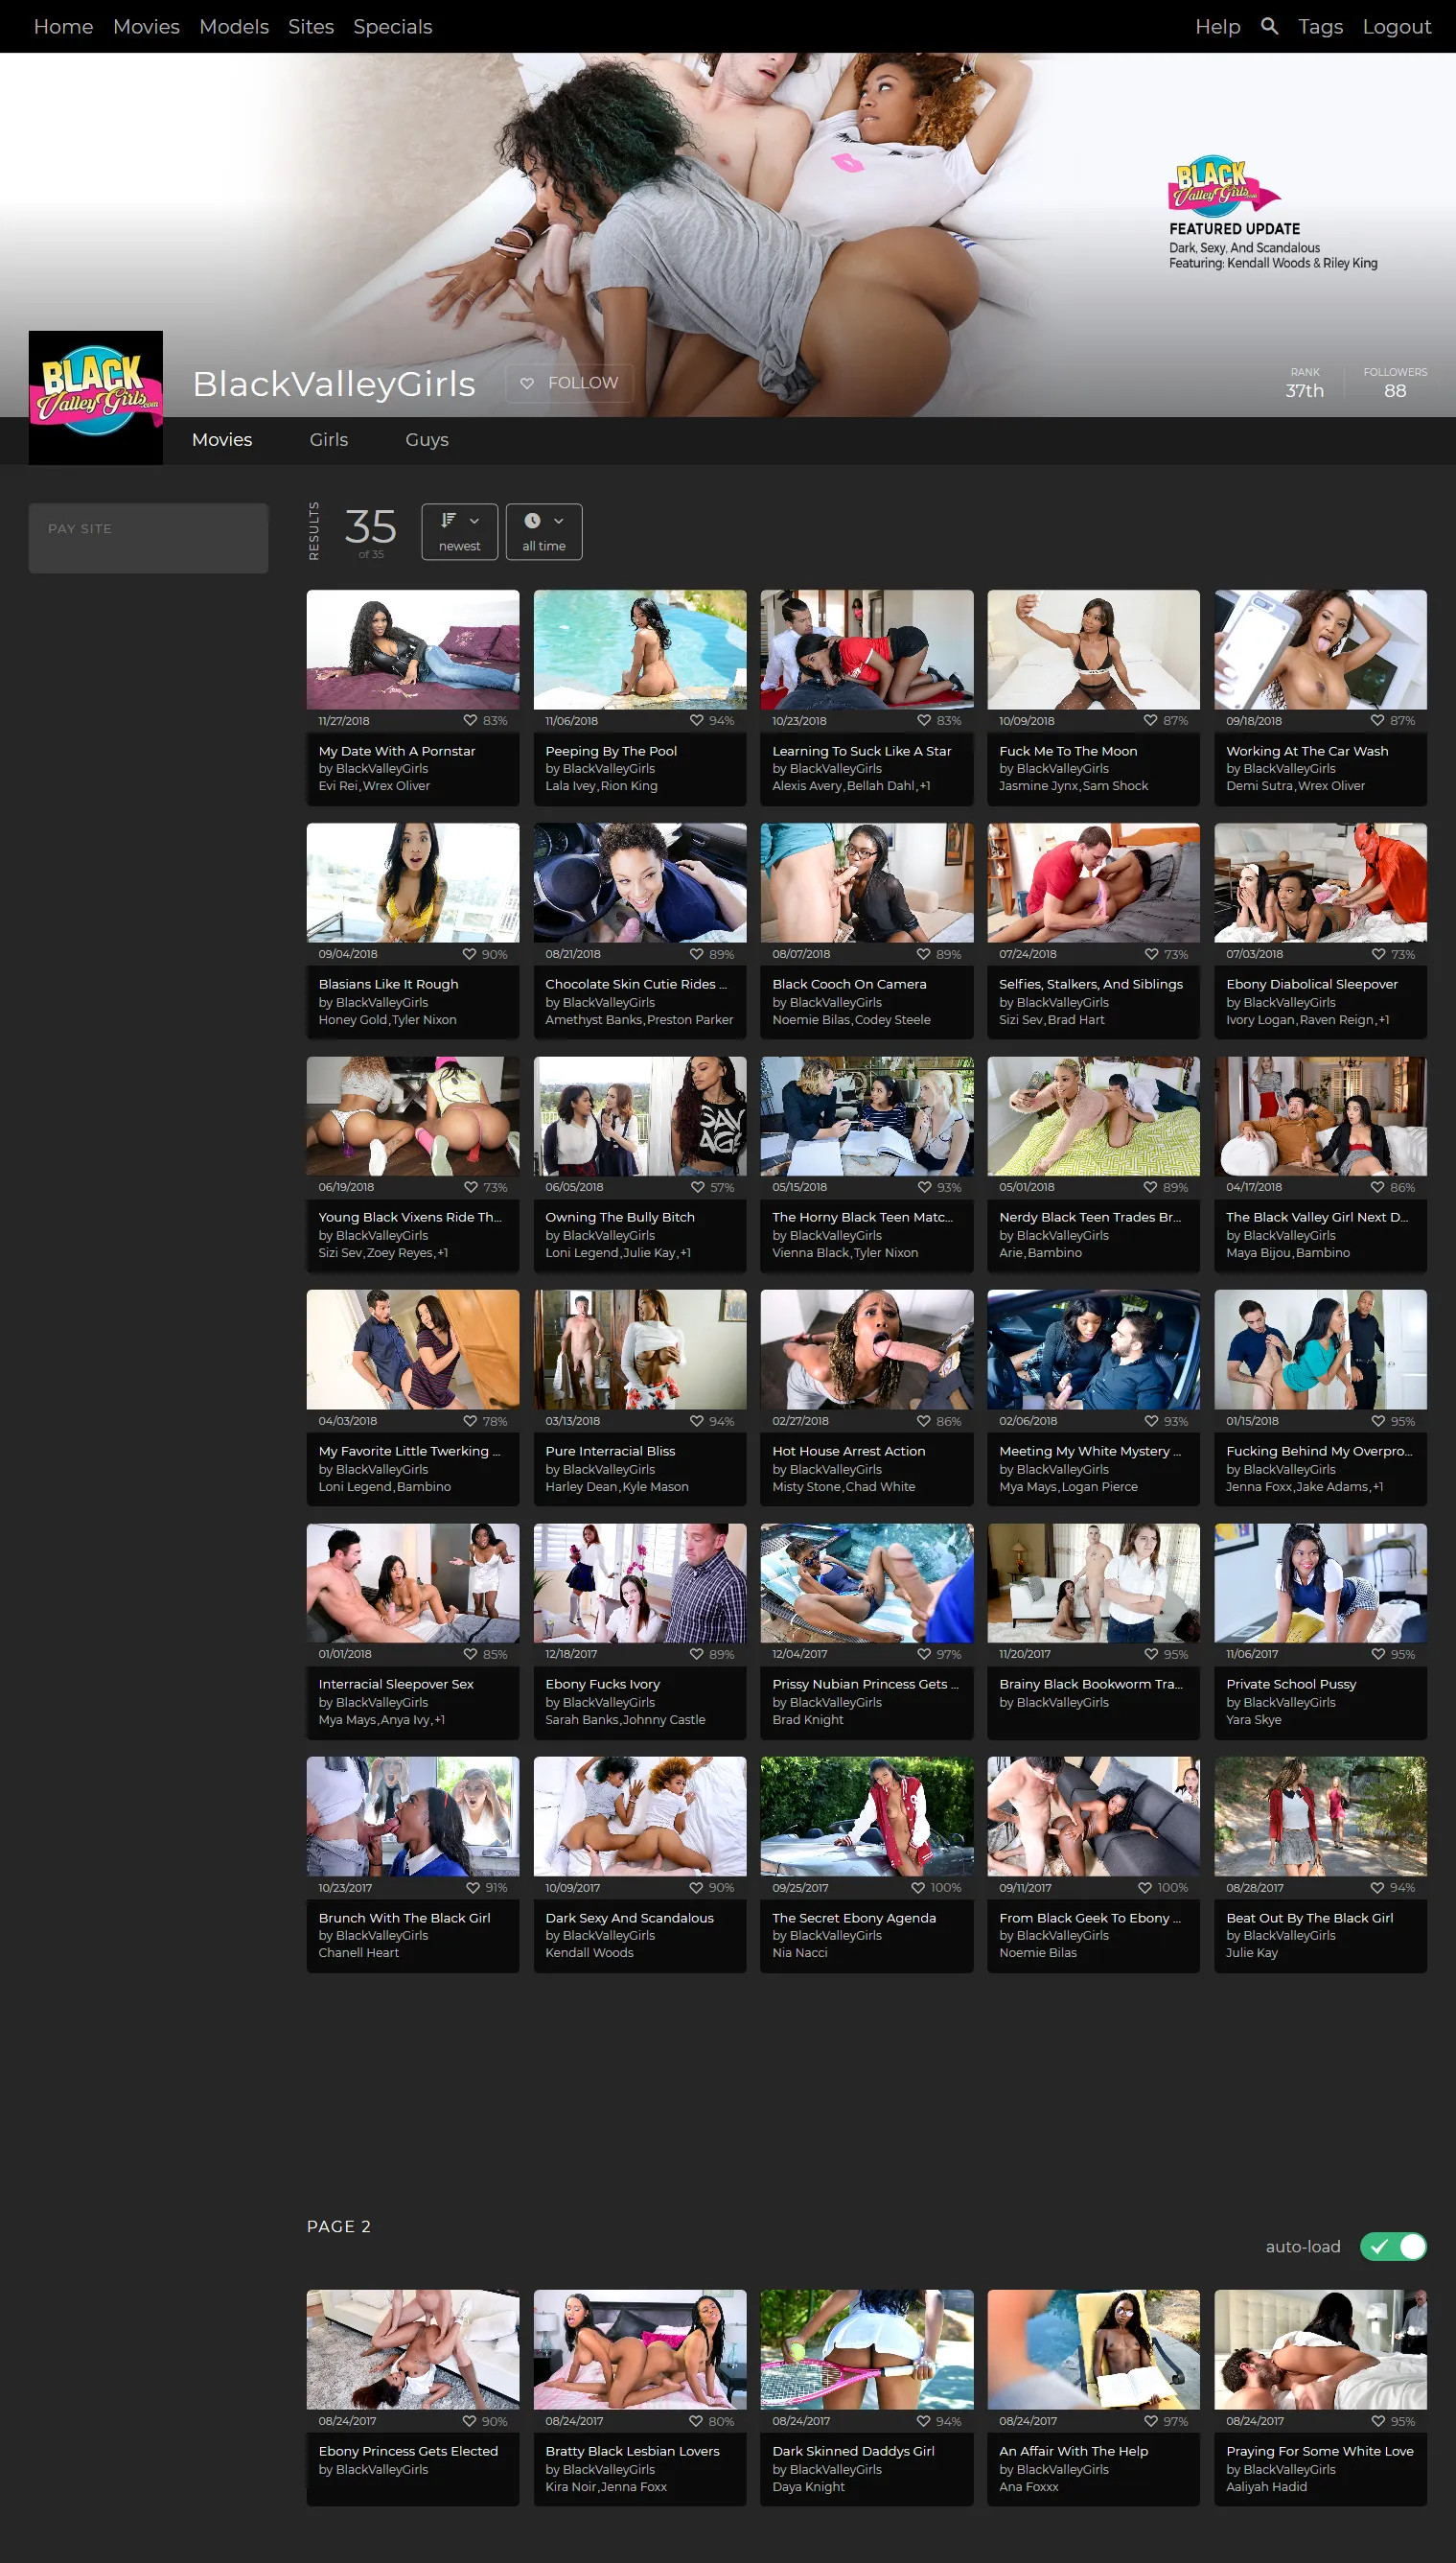Click heart icon on Working At The Car Wash

pyautogui.click(x=1377, y=720)
